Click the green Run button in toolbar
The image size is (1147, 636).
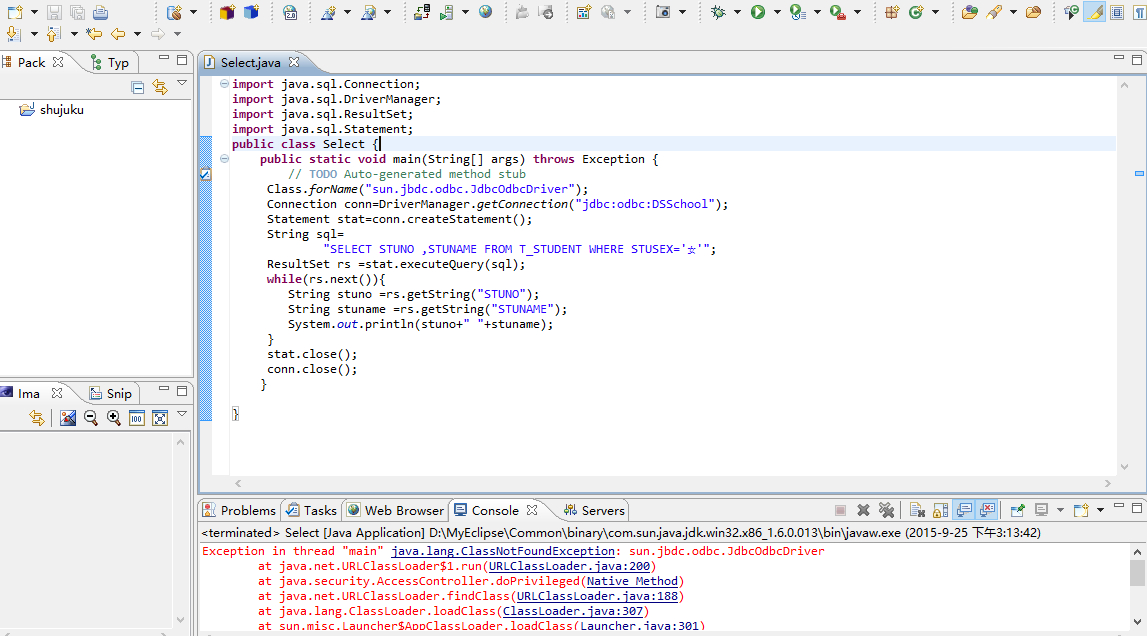click(757, 12)
